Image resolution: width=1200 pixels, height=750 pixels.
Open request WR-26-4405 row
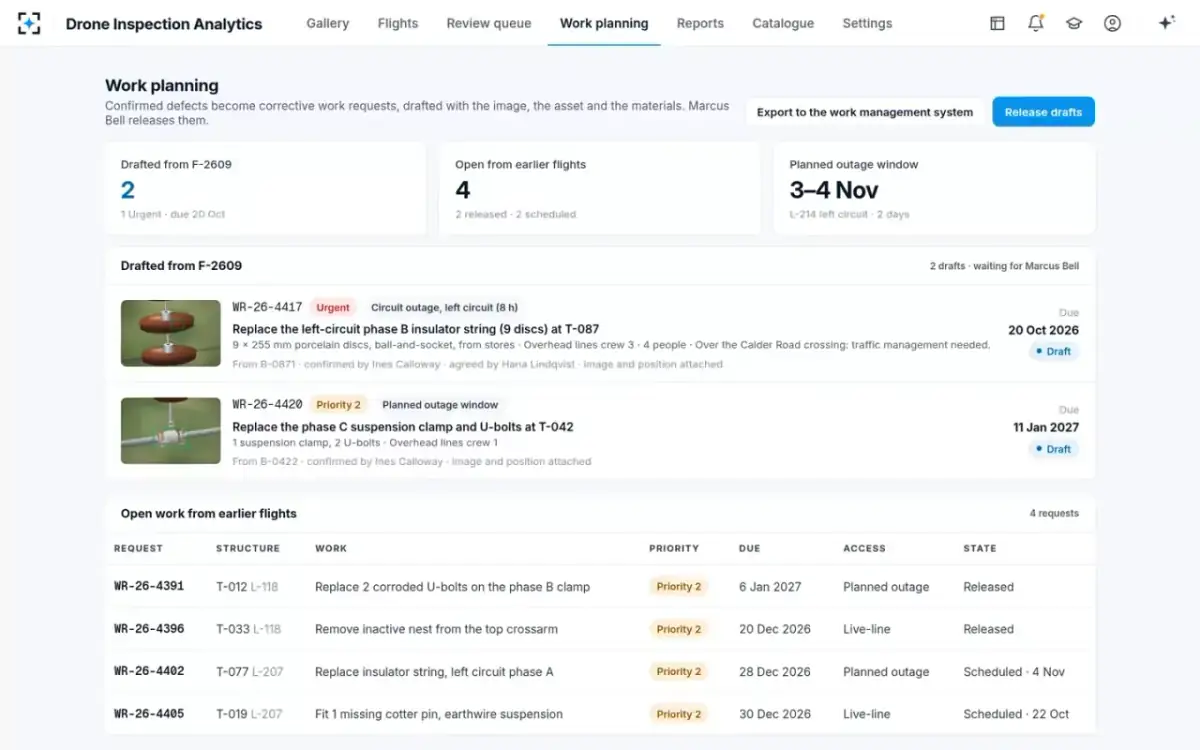[600, 714]
